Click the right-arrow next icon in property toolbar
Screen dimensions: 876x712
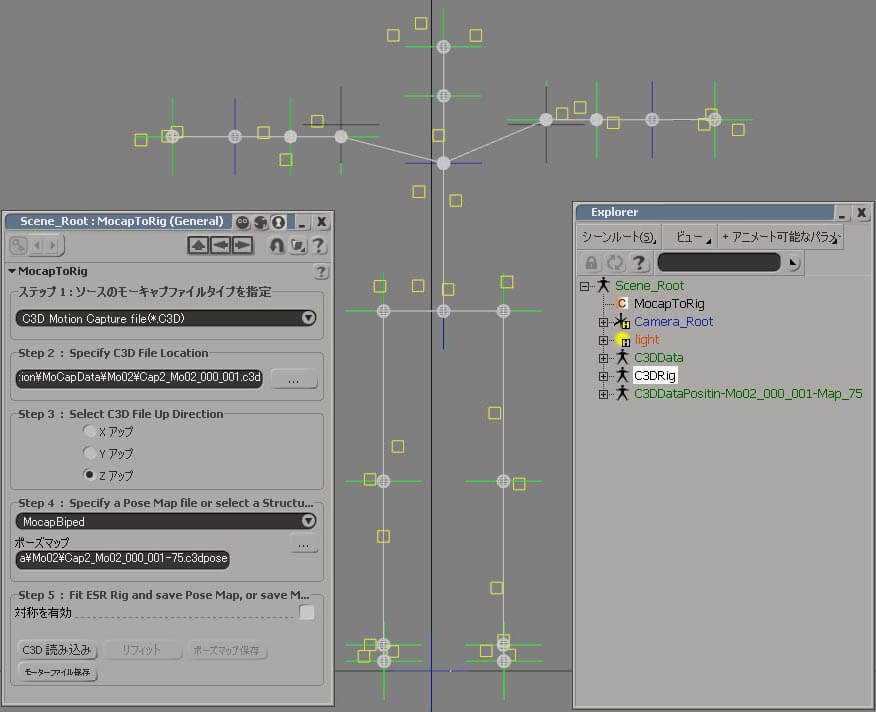click(242, 246)
